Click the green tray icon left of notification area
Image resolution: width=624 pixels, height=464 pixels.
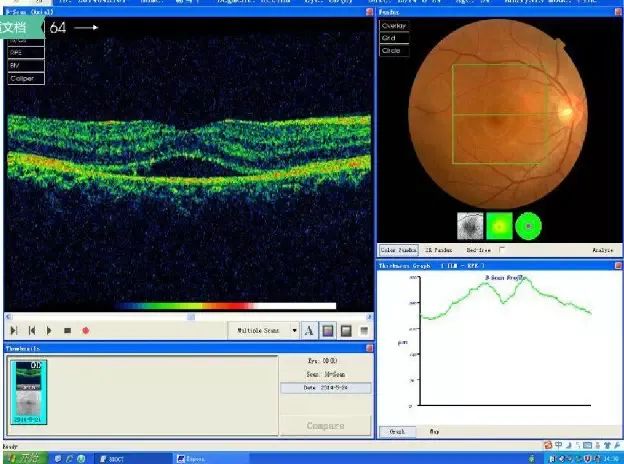532,459
